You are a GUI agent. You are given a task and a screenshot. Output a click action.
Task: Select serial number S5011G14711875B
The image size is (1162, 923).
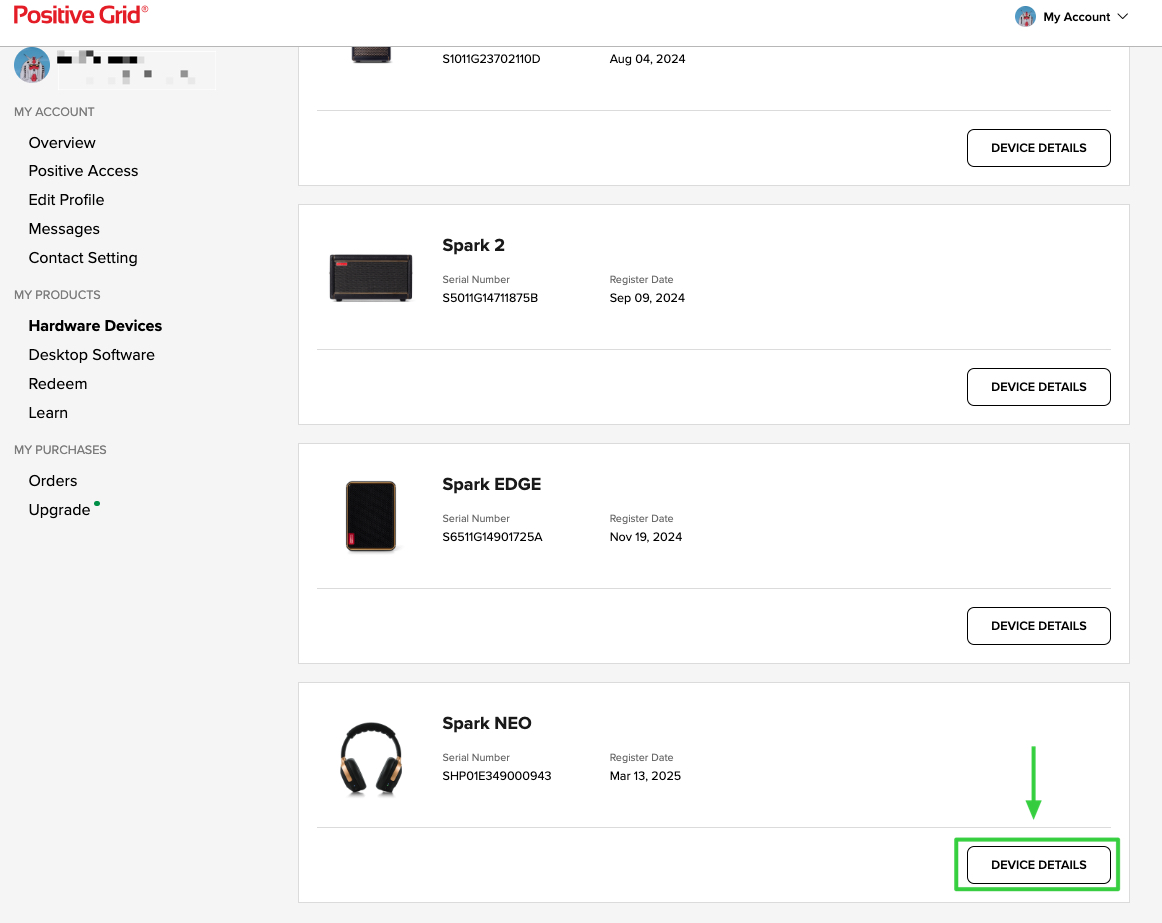[x=490, y=298]
